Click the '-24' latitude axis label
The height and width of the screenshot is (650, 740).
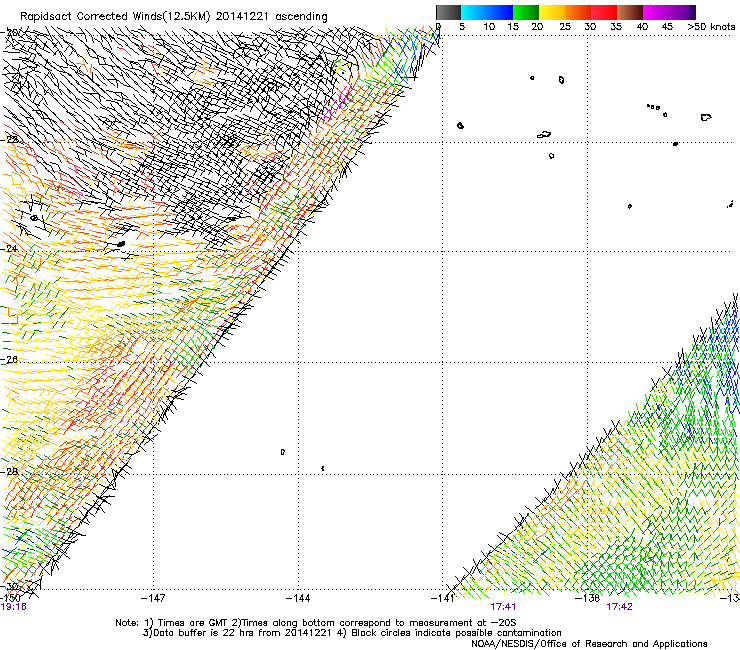[10, 248]
